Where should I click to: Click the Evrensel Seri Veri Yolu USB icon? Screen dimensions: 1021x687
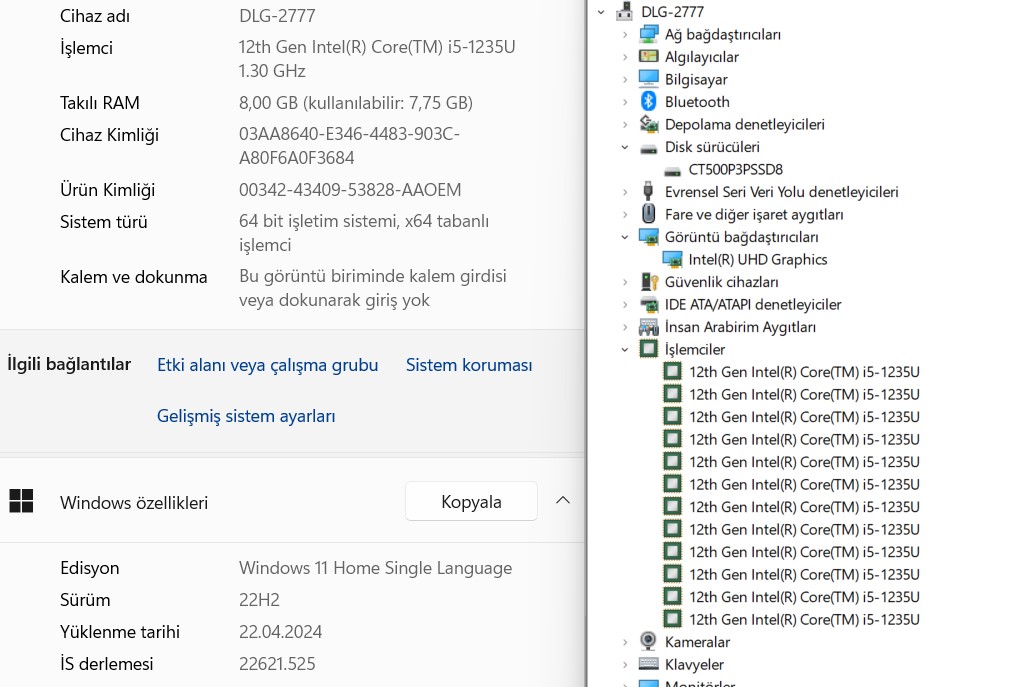point(648,191)
